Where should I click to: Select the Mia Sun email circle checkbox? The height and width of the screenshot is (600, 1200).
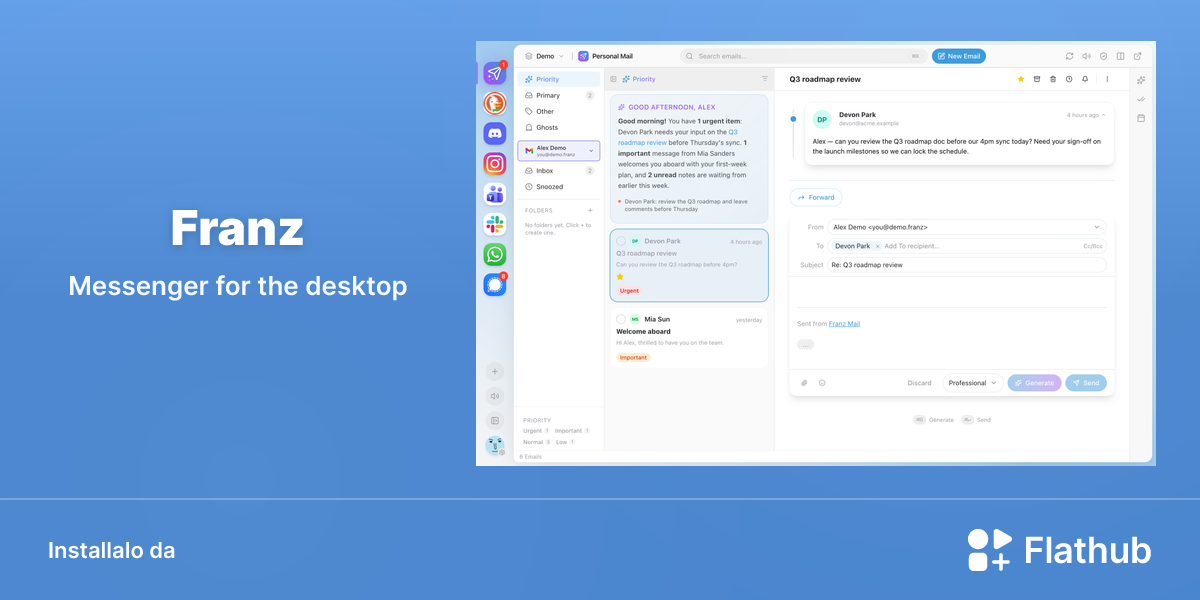(621, 319)
